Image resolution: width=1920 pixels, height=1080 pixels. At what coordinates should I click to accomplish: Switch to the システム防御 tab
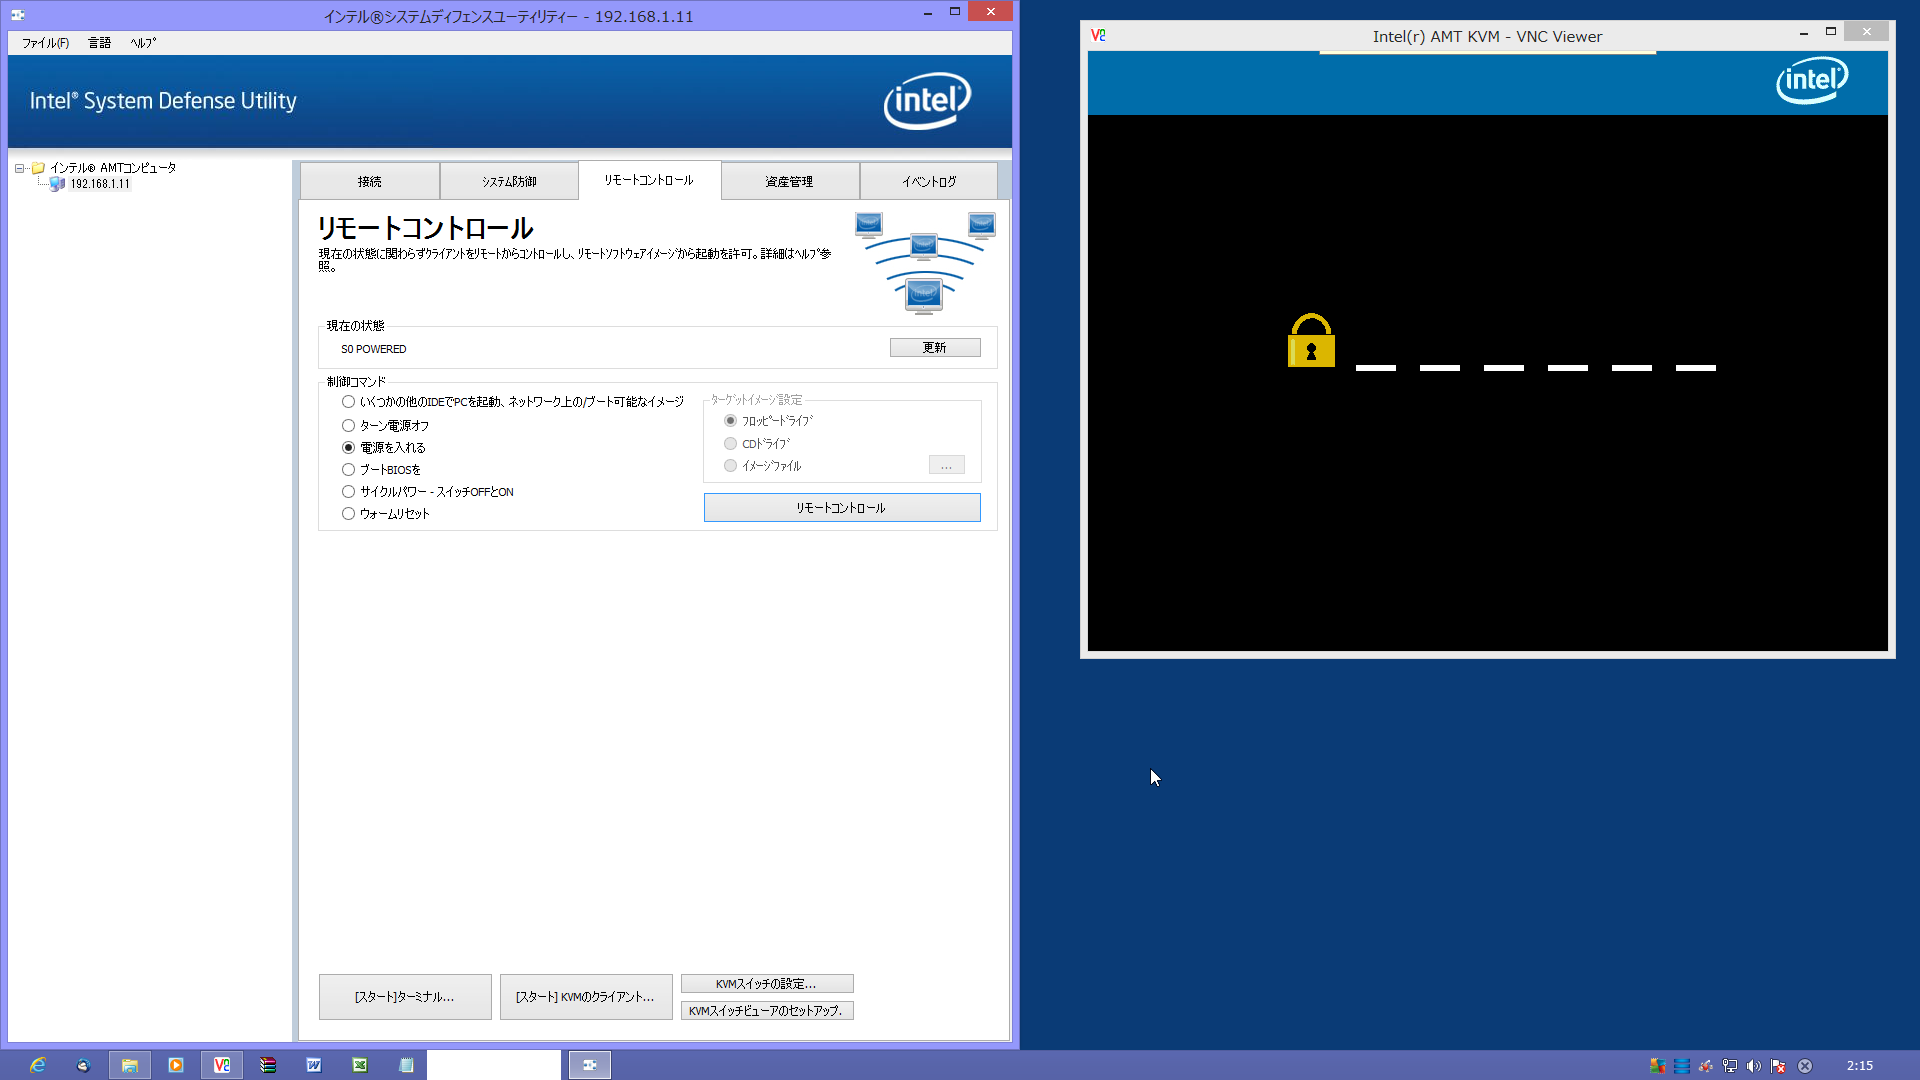click(x=509, y=182)
